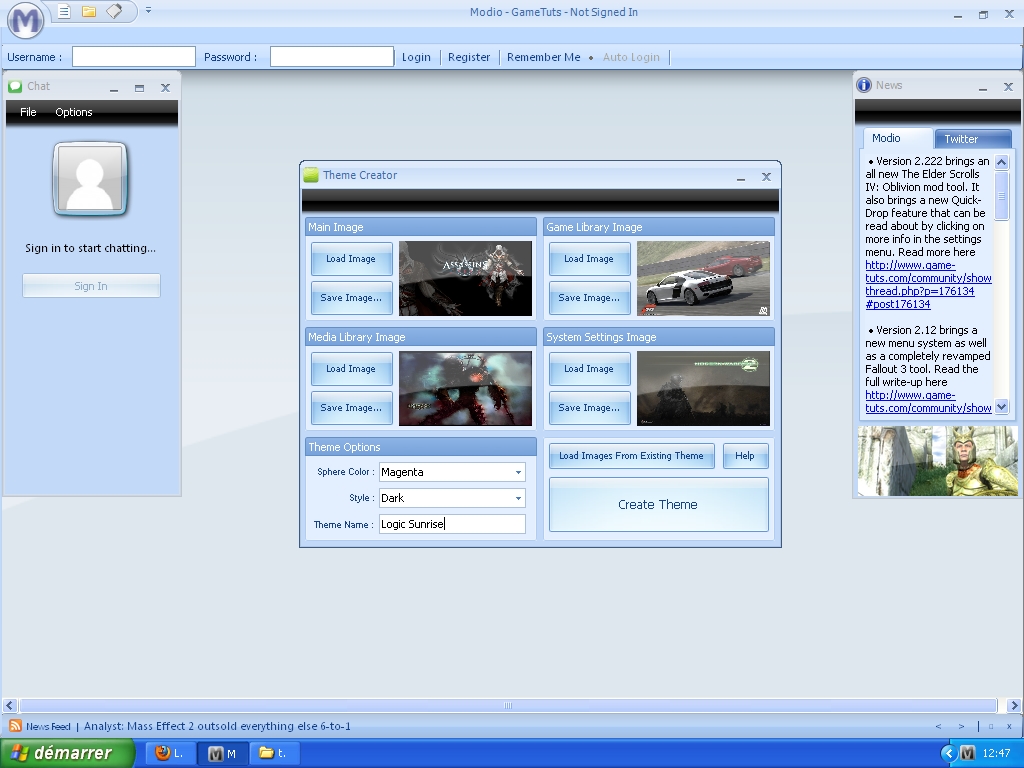
Task: Click the News scrollbar up arrow
Action: coord(1001,162)
